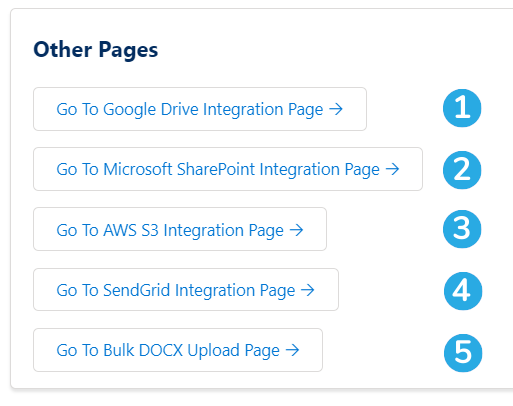Click the arrow icon in SendGrid button

[x=308, y=290]
